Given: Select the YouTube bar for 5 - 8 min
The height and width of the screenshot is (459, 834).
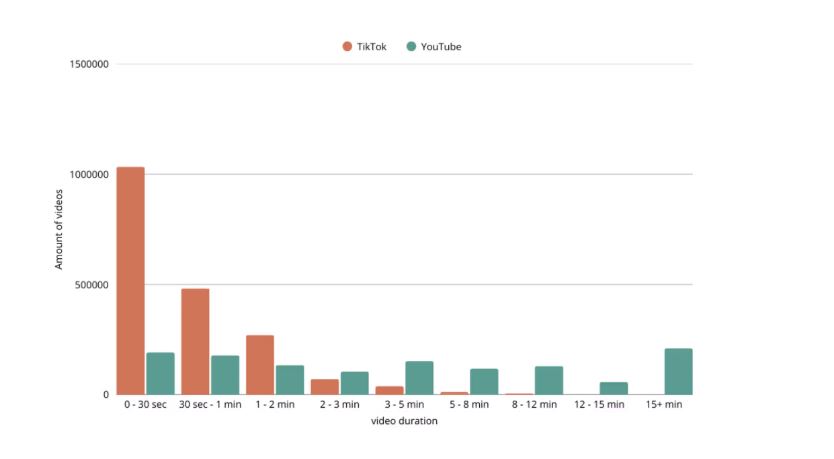Looking at the screenshot, I should [x=484, y=382].
